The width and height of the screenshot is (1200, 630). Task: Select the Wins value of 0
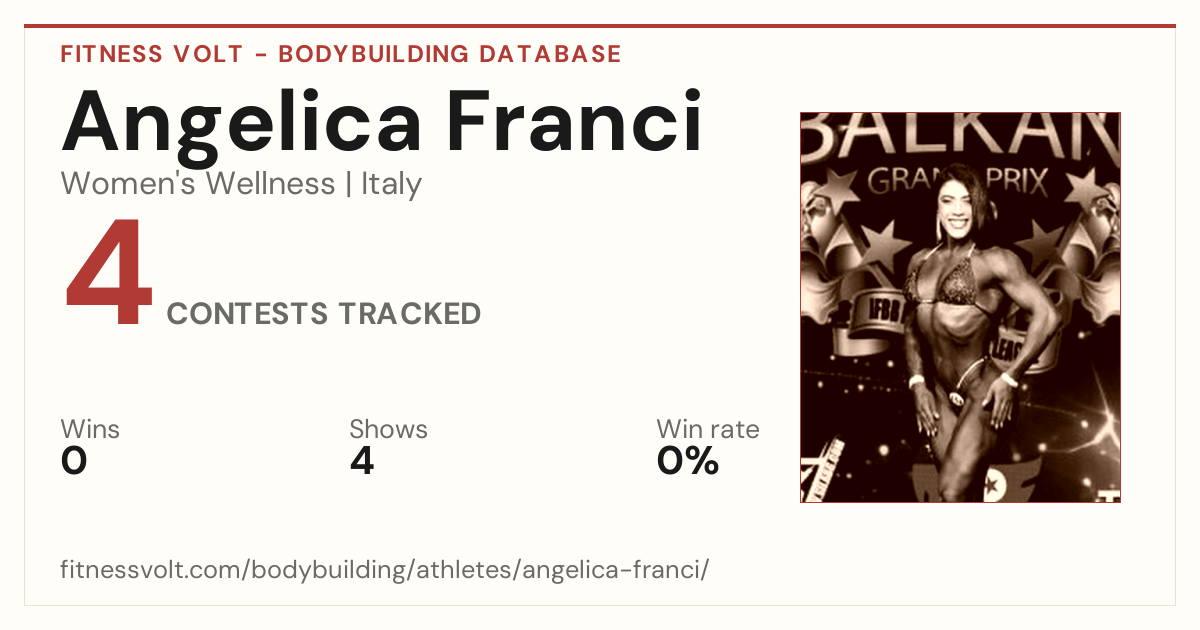coord(74,461)
